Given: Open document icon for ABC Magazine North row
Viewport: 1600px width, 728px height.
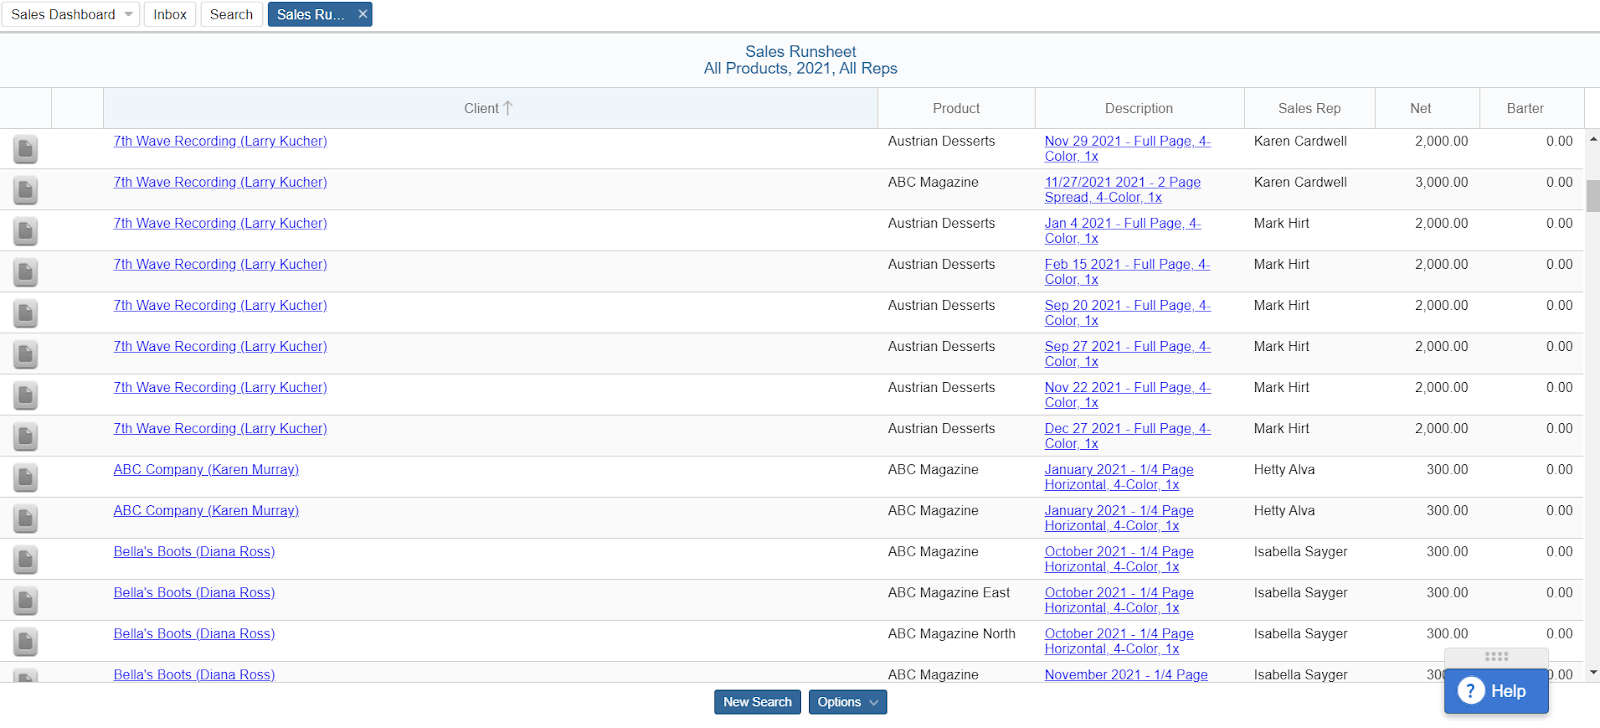Looking at the screenshot, I should (25, 641).
